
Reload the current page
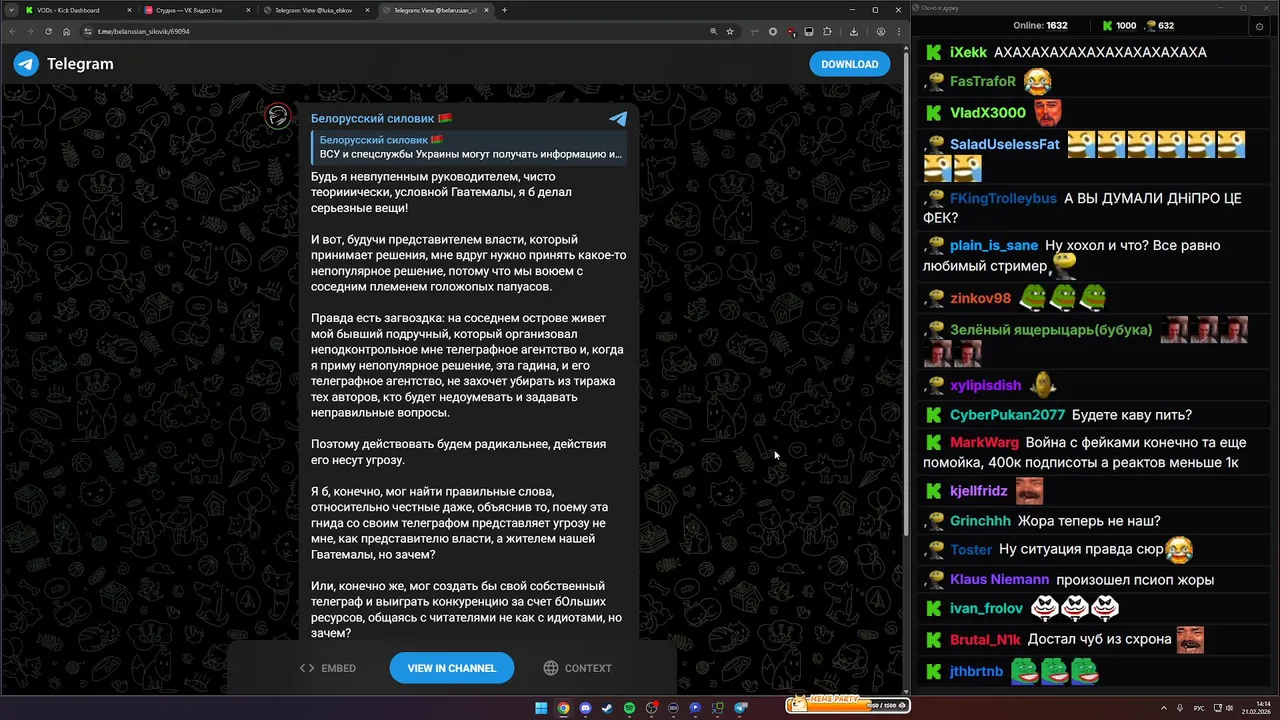click(48, 31)
